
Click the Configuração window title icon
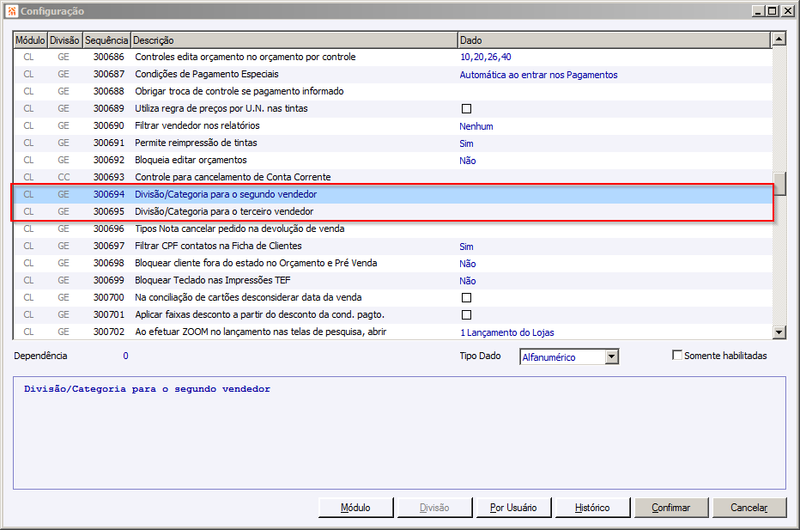pyautogui.click(x=12, y=11)
